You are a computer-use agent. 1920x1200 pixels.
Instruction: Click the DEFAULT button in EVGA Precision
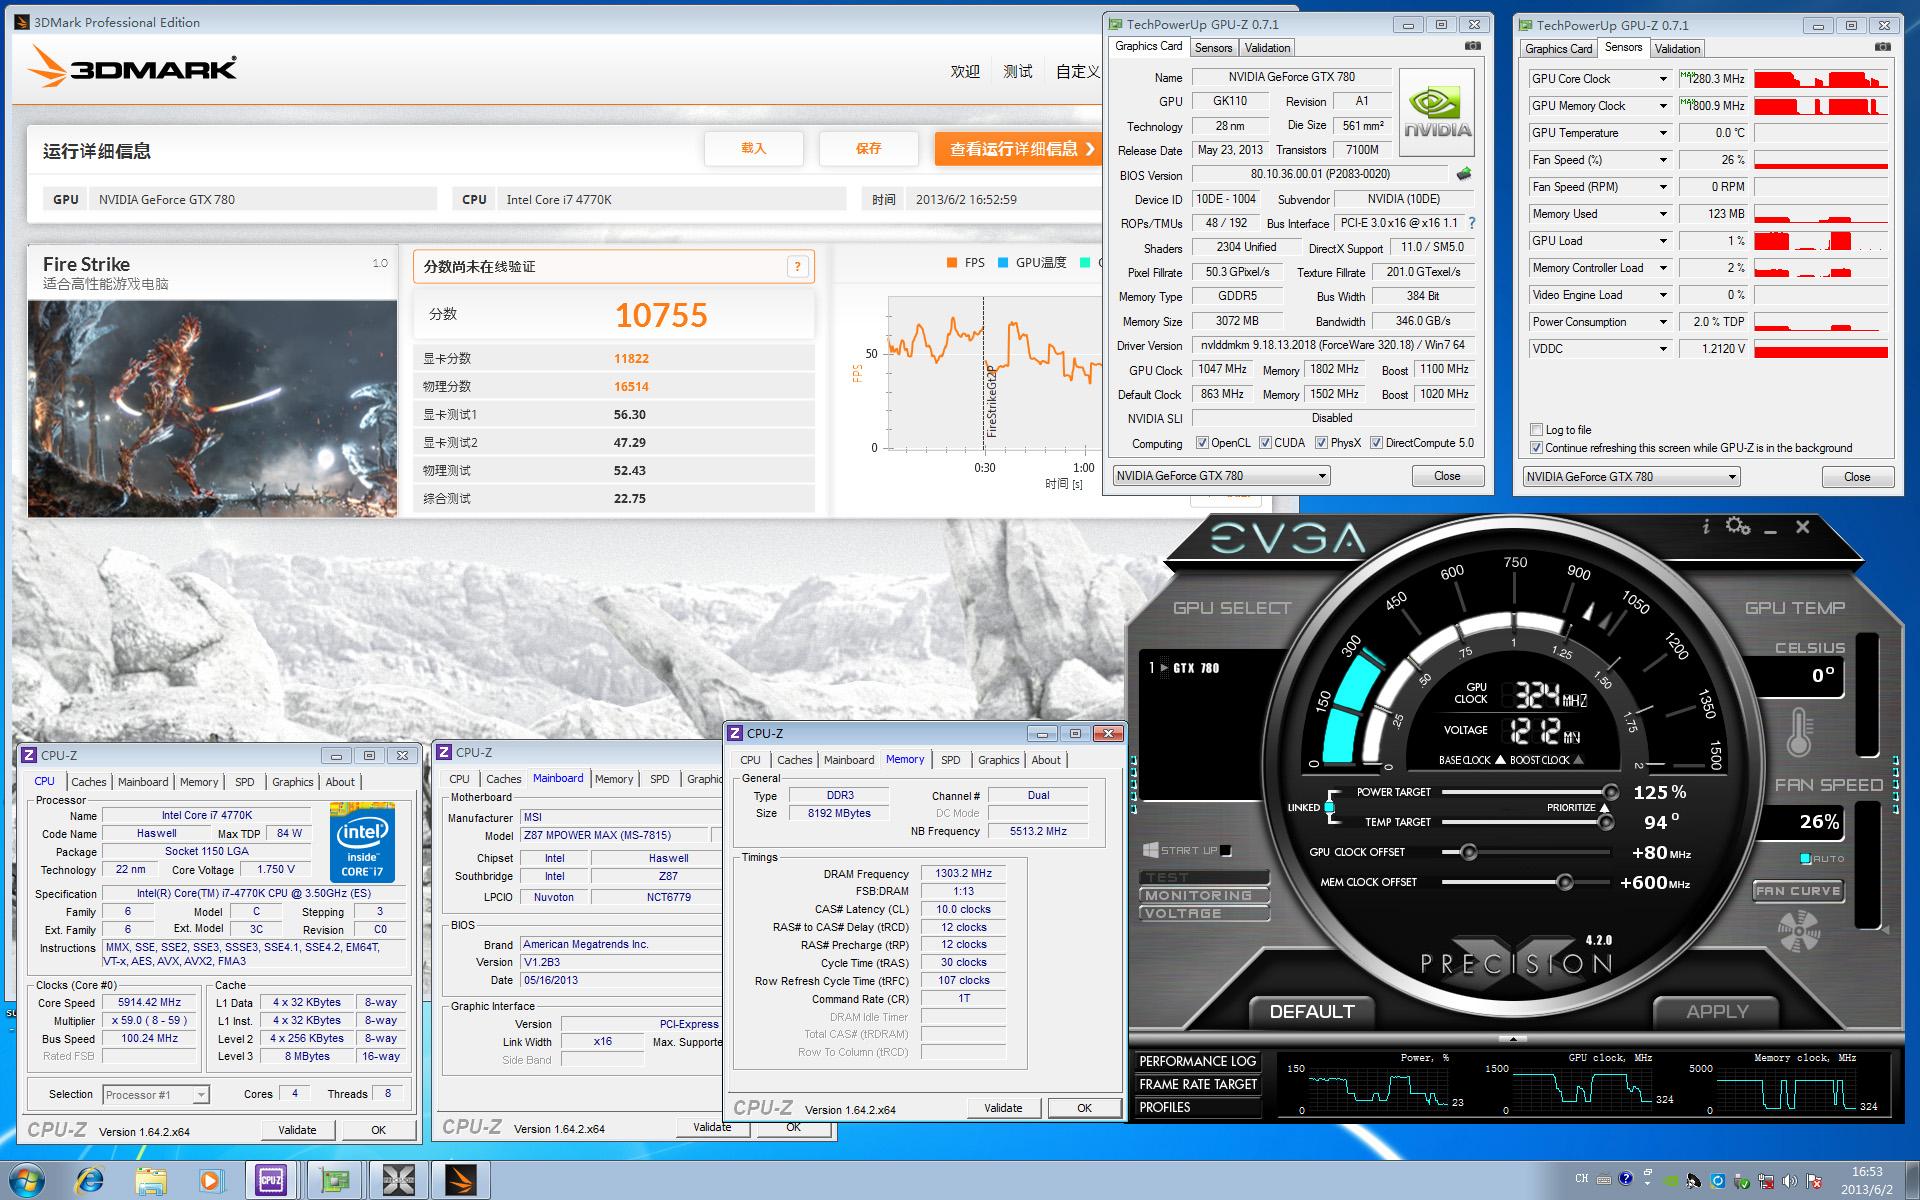[1311, 1012]
